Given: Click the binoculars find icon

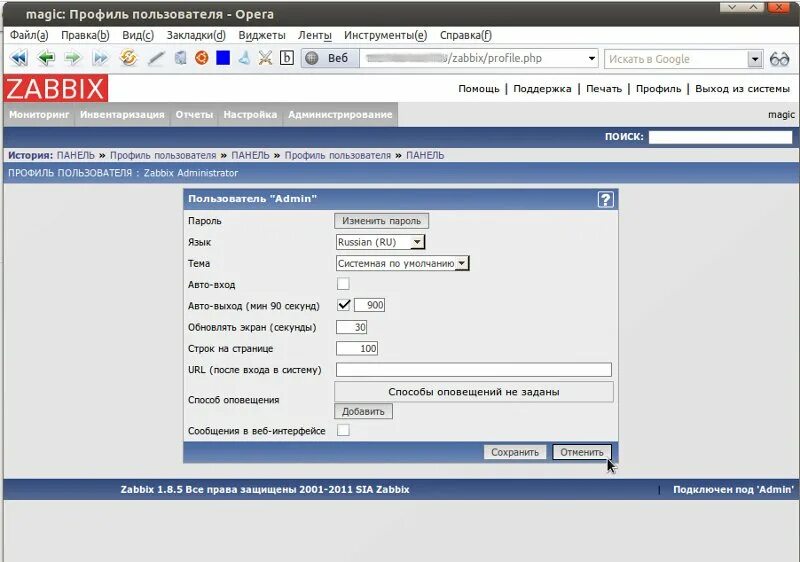Looking at the screenshot, I should pyautogui.click(x=779, y=59).
